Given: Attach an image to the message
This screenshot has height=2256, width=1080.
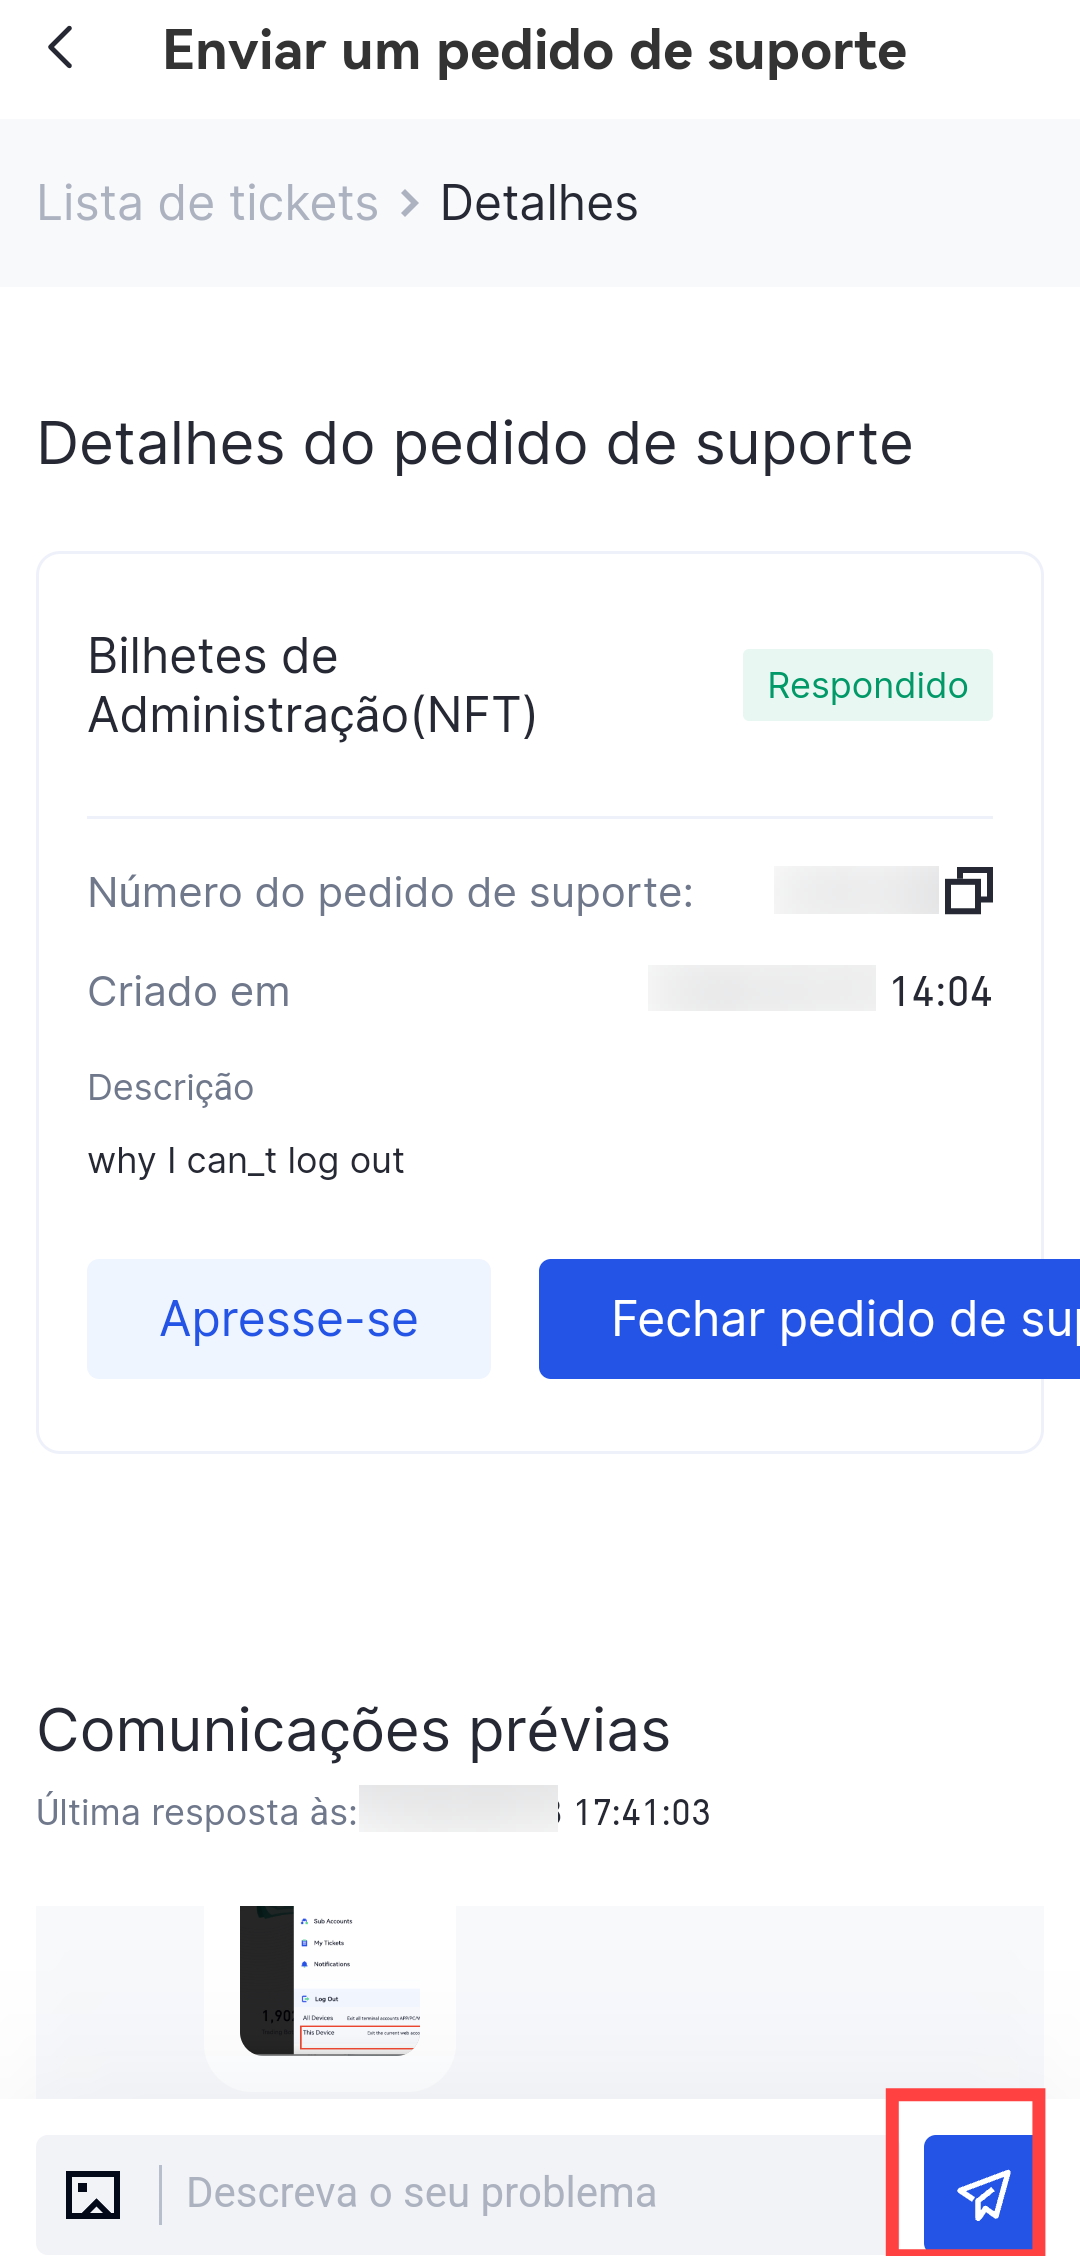Looking at the screenshot, I should 93,2194.
